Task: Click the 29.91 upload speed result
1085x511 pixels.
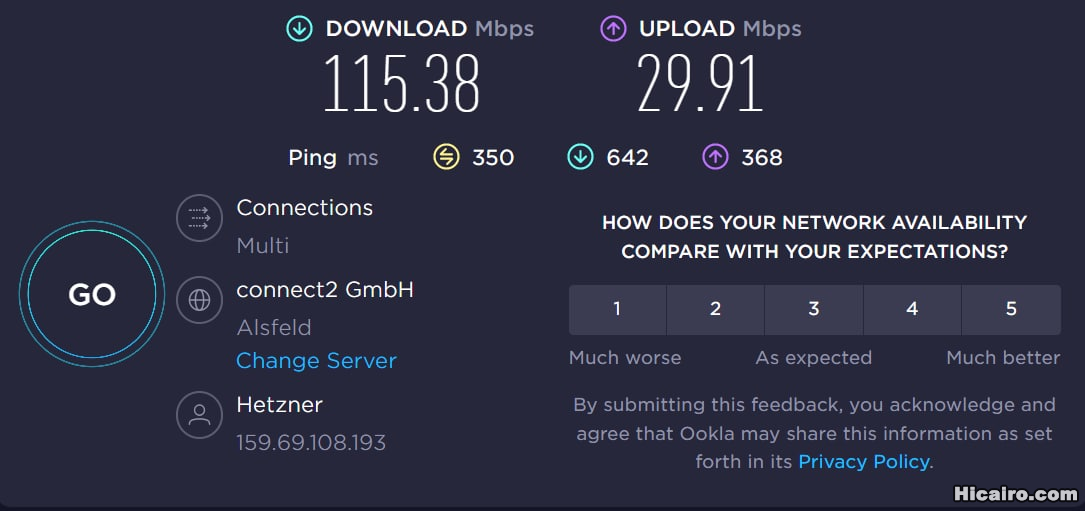Action: (x=700, y=84)
